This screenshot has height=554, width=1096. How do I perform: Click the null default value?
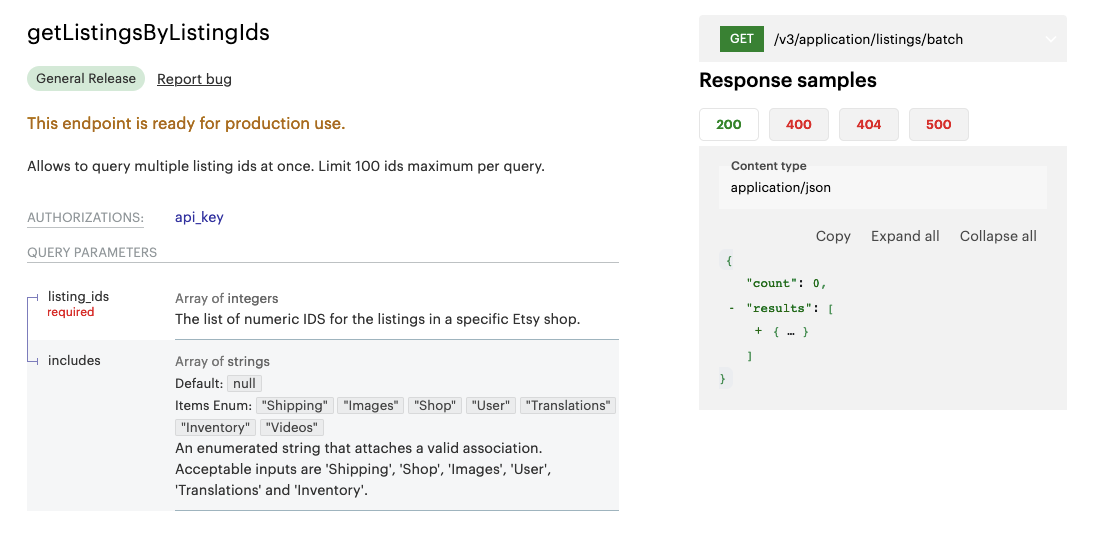[245, 384]
